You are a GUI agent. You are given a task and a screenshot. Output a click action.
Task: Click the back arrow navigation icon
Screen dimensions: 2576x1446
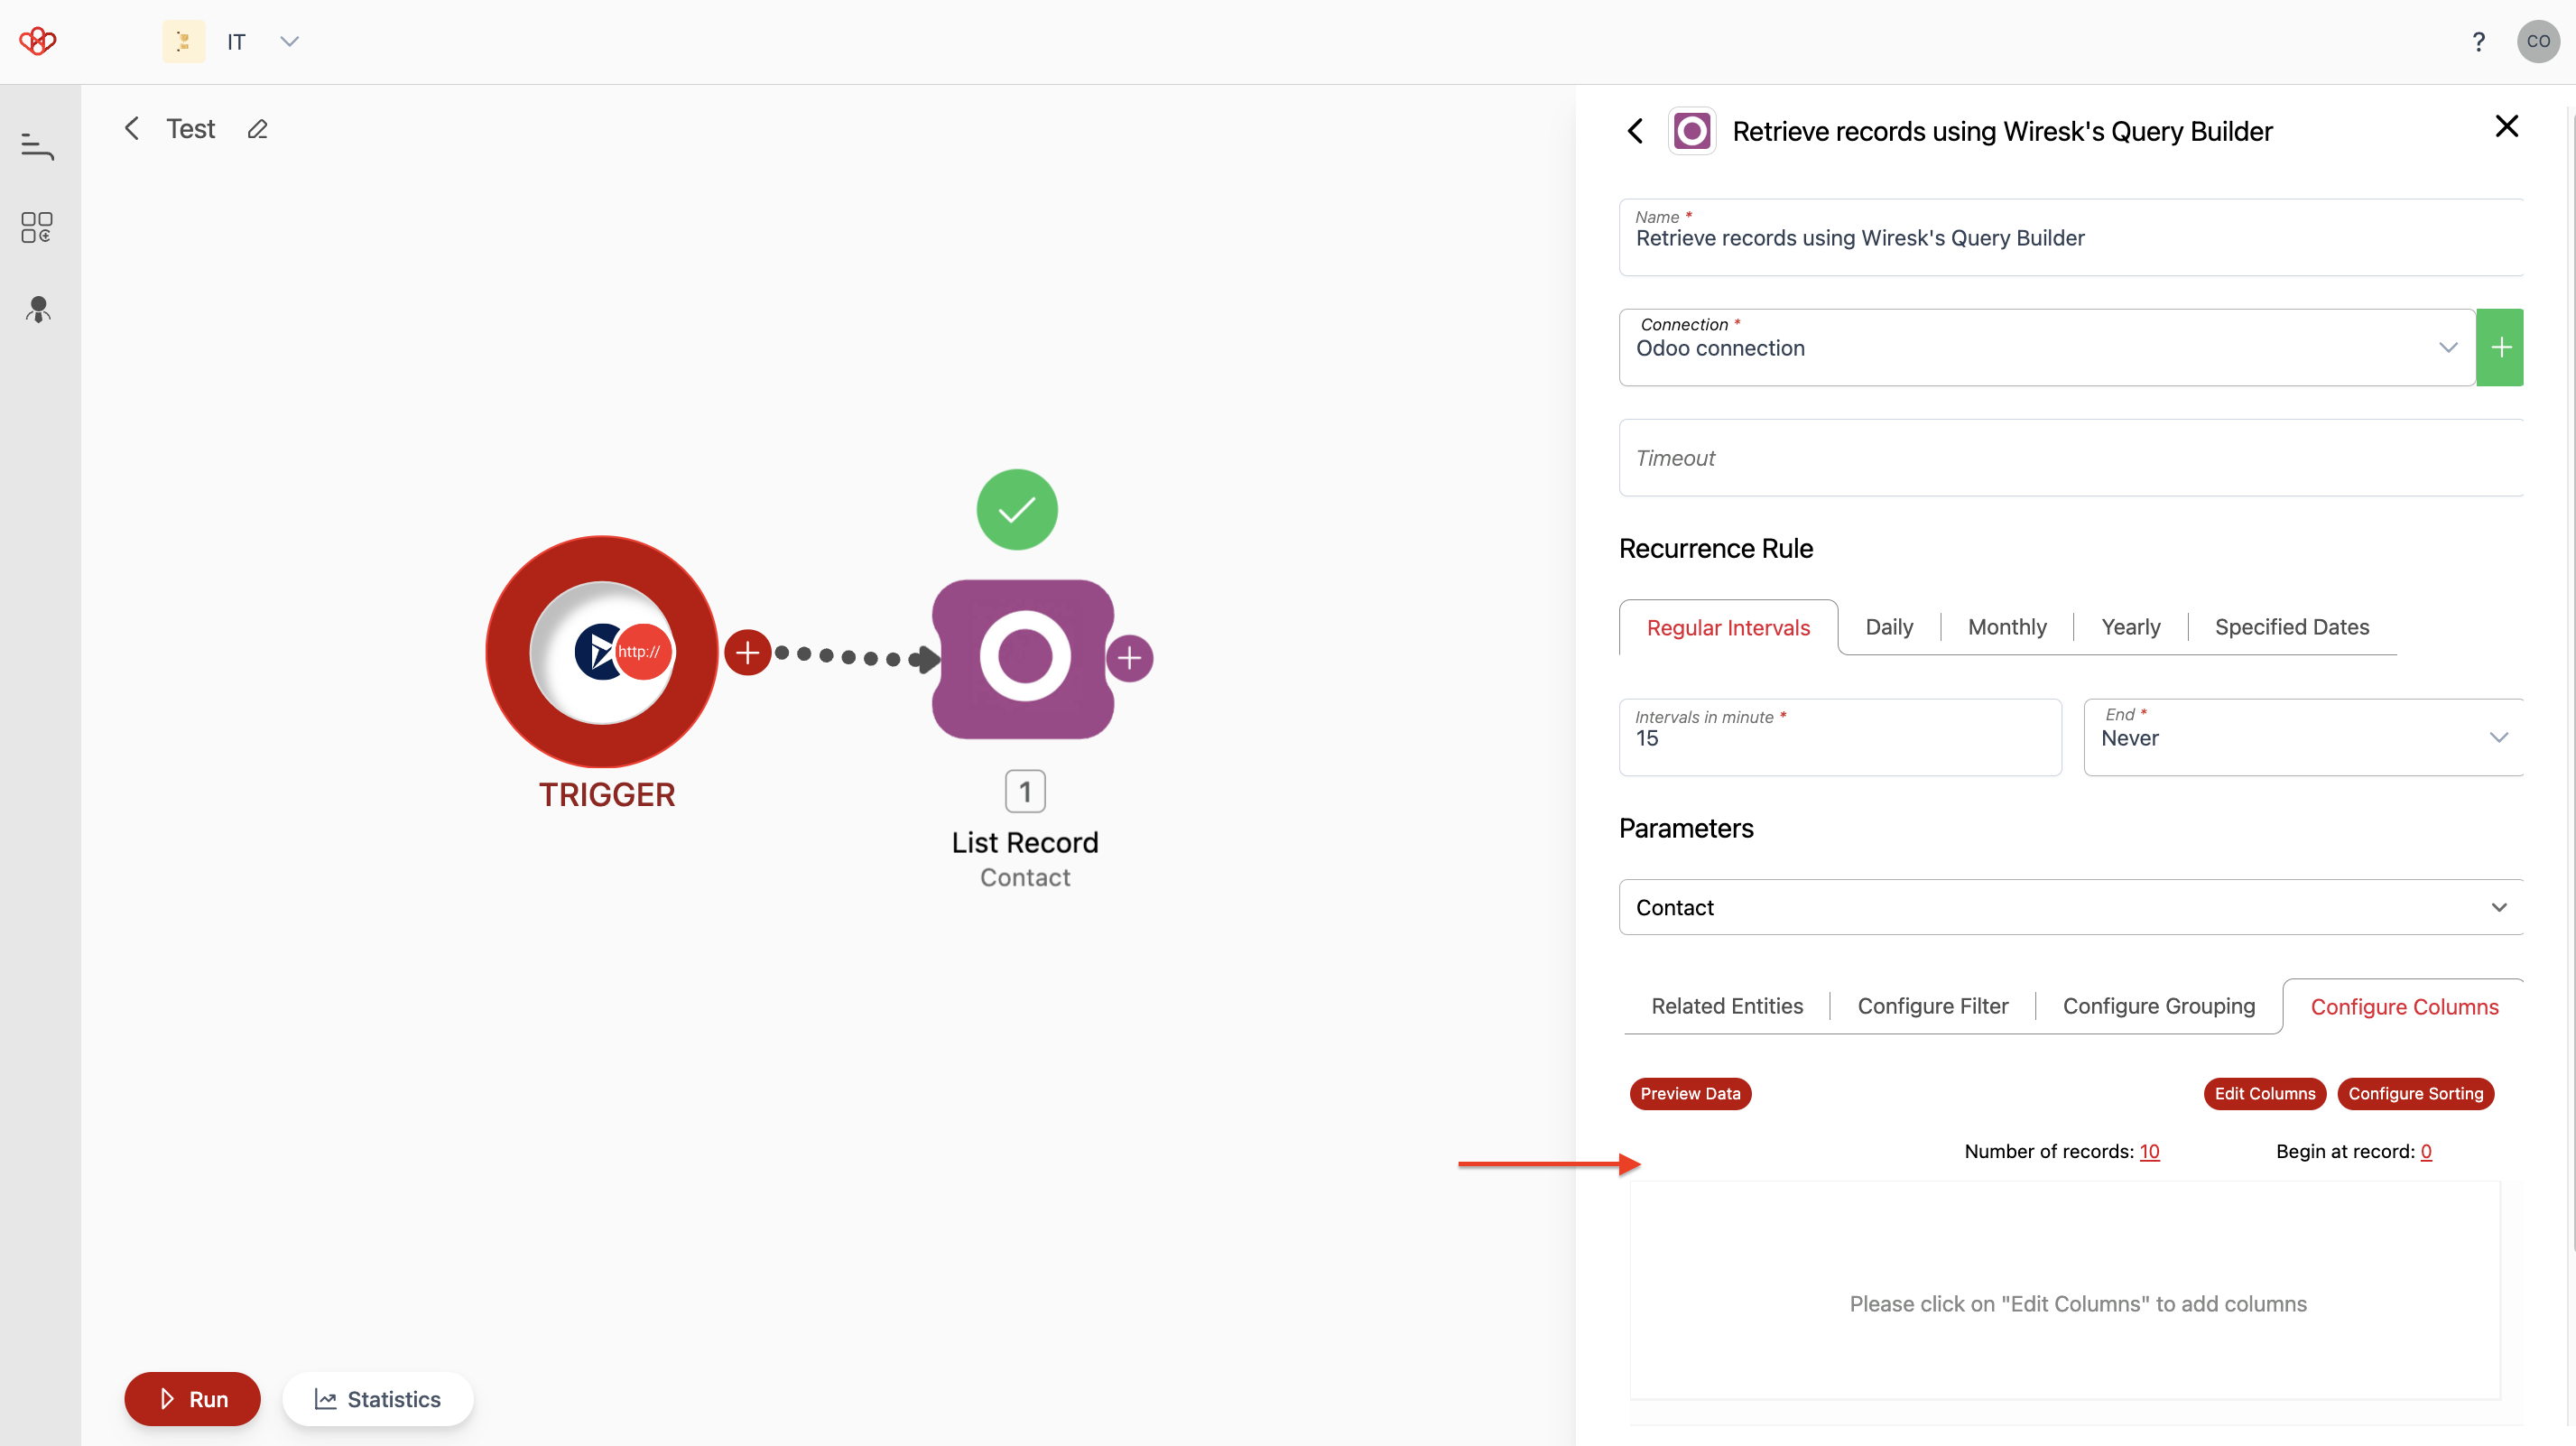click(1636, 127)
